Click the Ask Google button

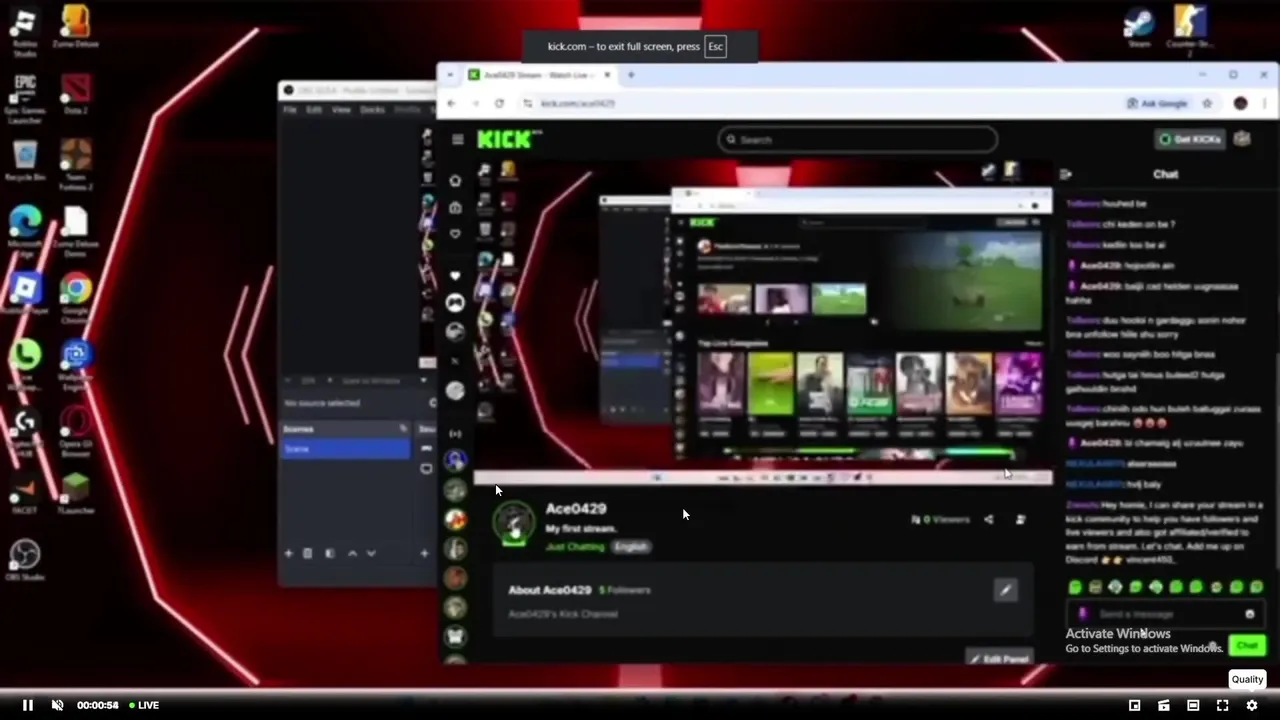pyautogui.click(x=1157, y=103)
